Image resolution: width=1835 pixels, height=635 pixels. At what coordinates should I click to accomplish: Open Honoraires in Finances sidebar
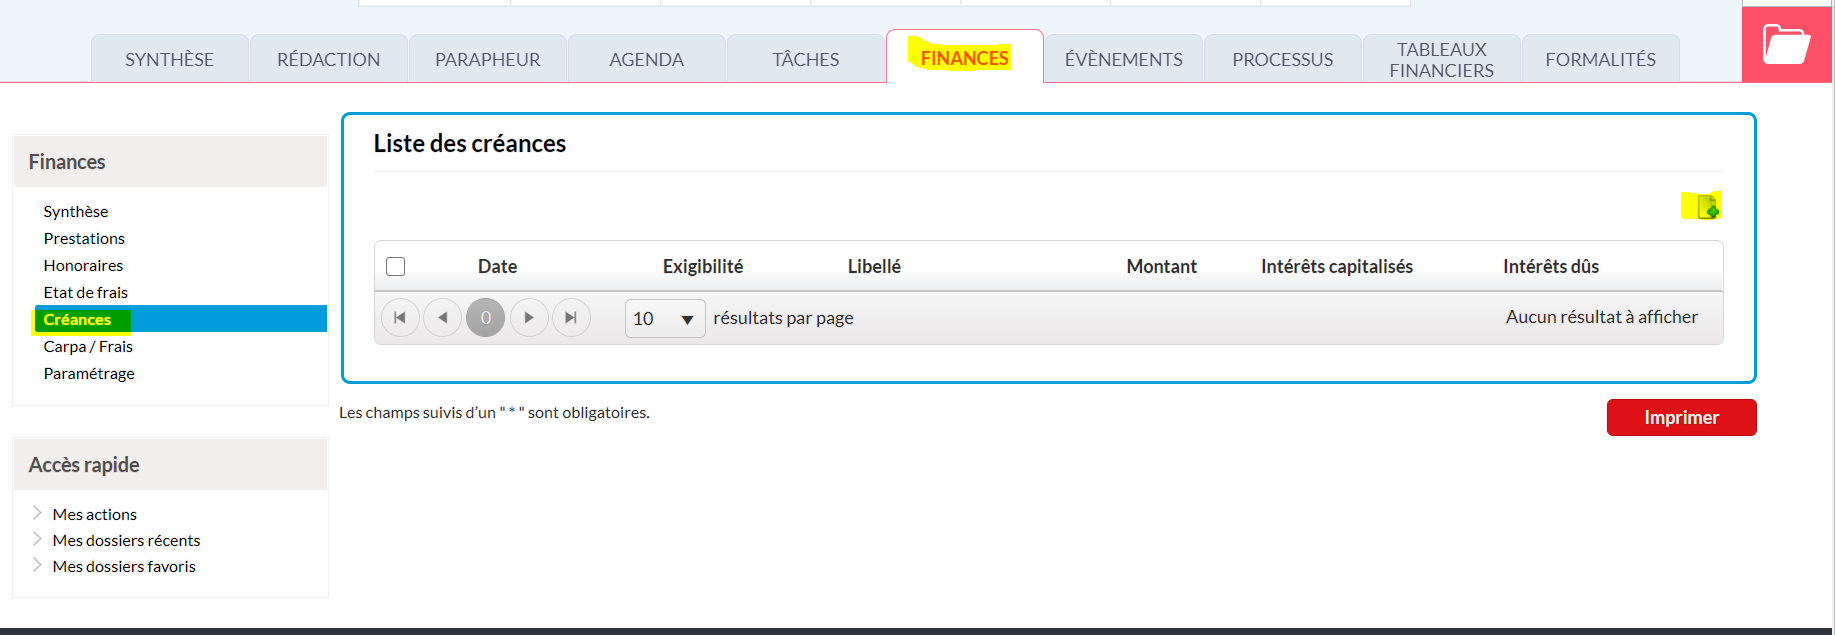(x=83, y=265)
